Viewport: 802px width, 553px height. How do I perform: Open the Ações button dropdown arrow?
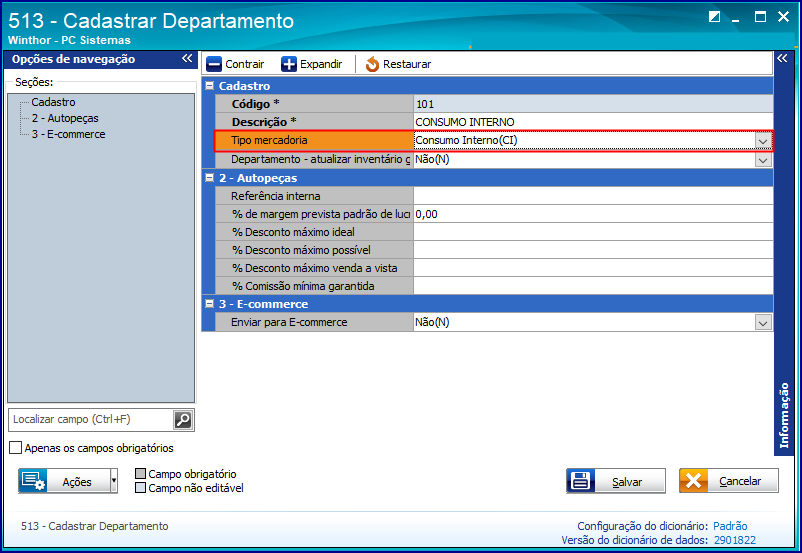pyautogui.click(x=114, y=481)
